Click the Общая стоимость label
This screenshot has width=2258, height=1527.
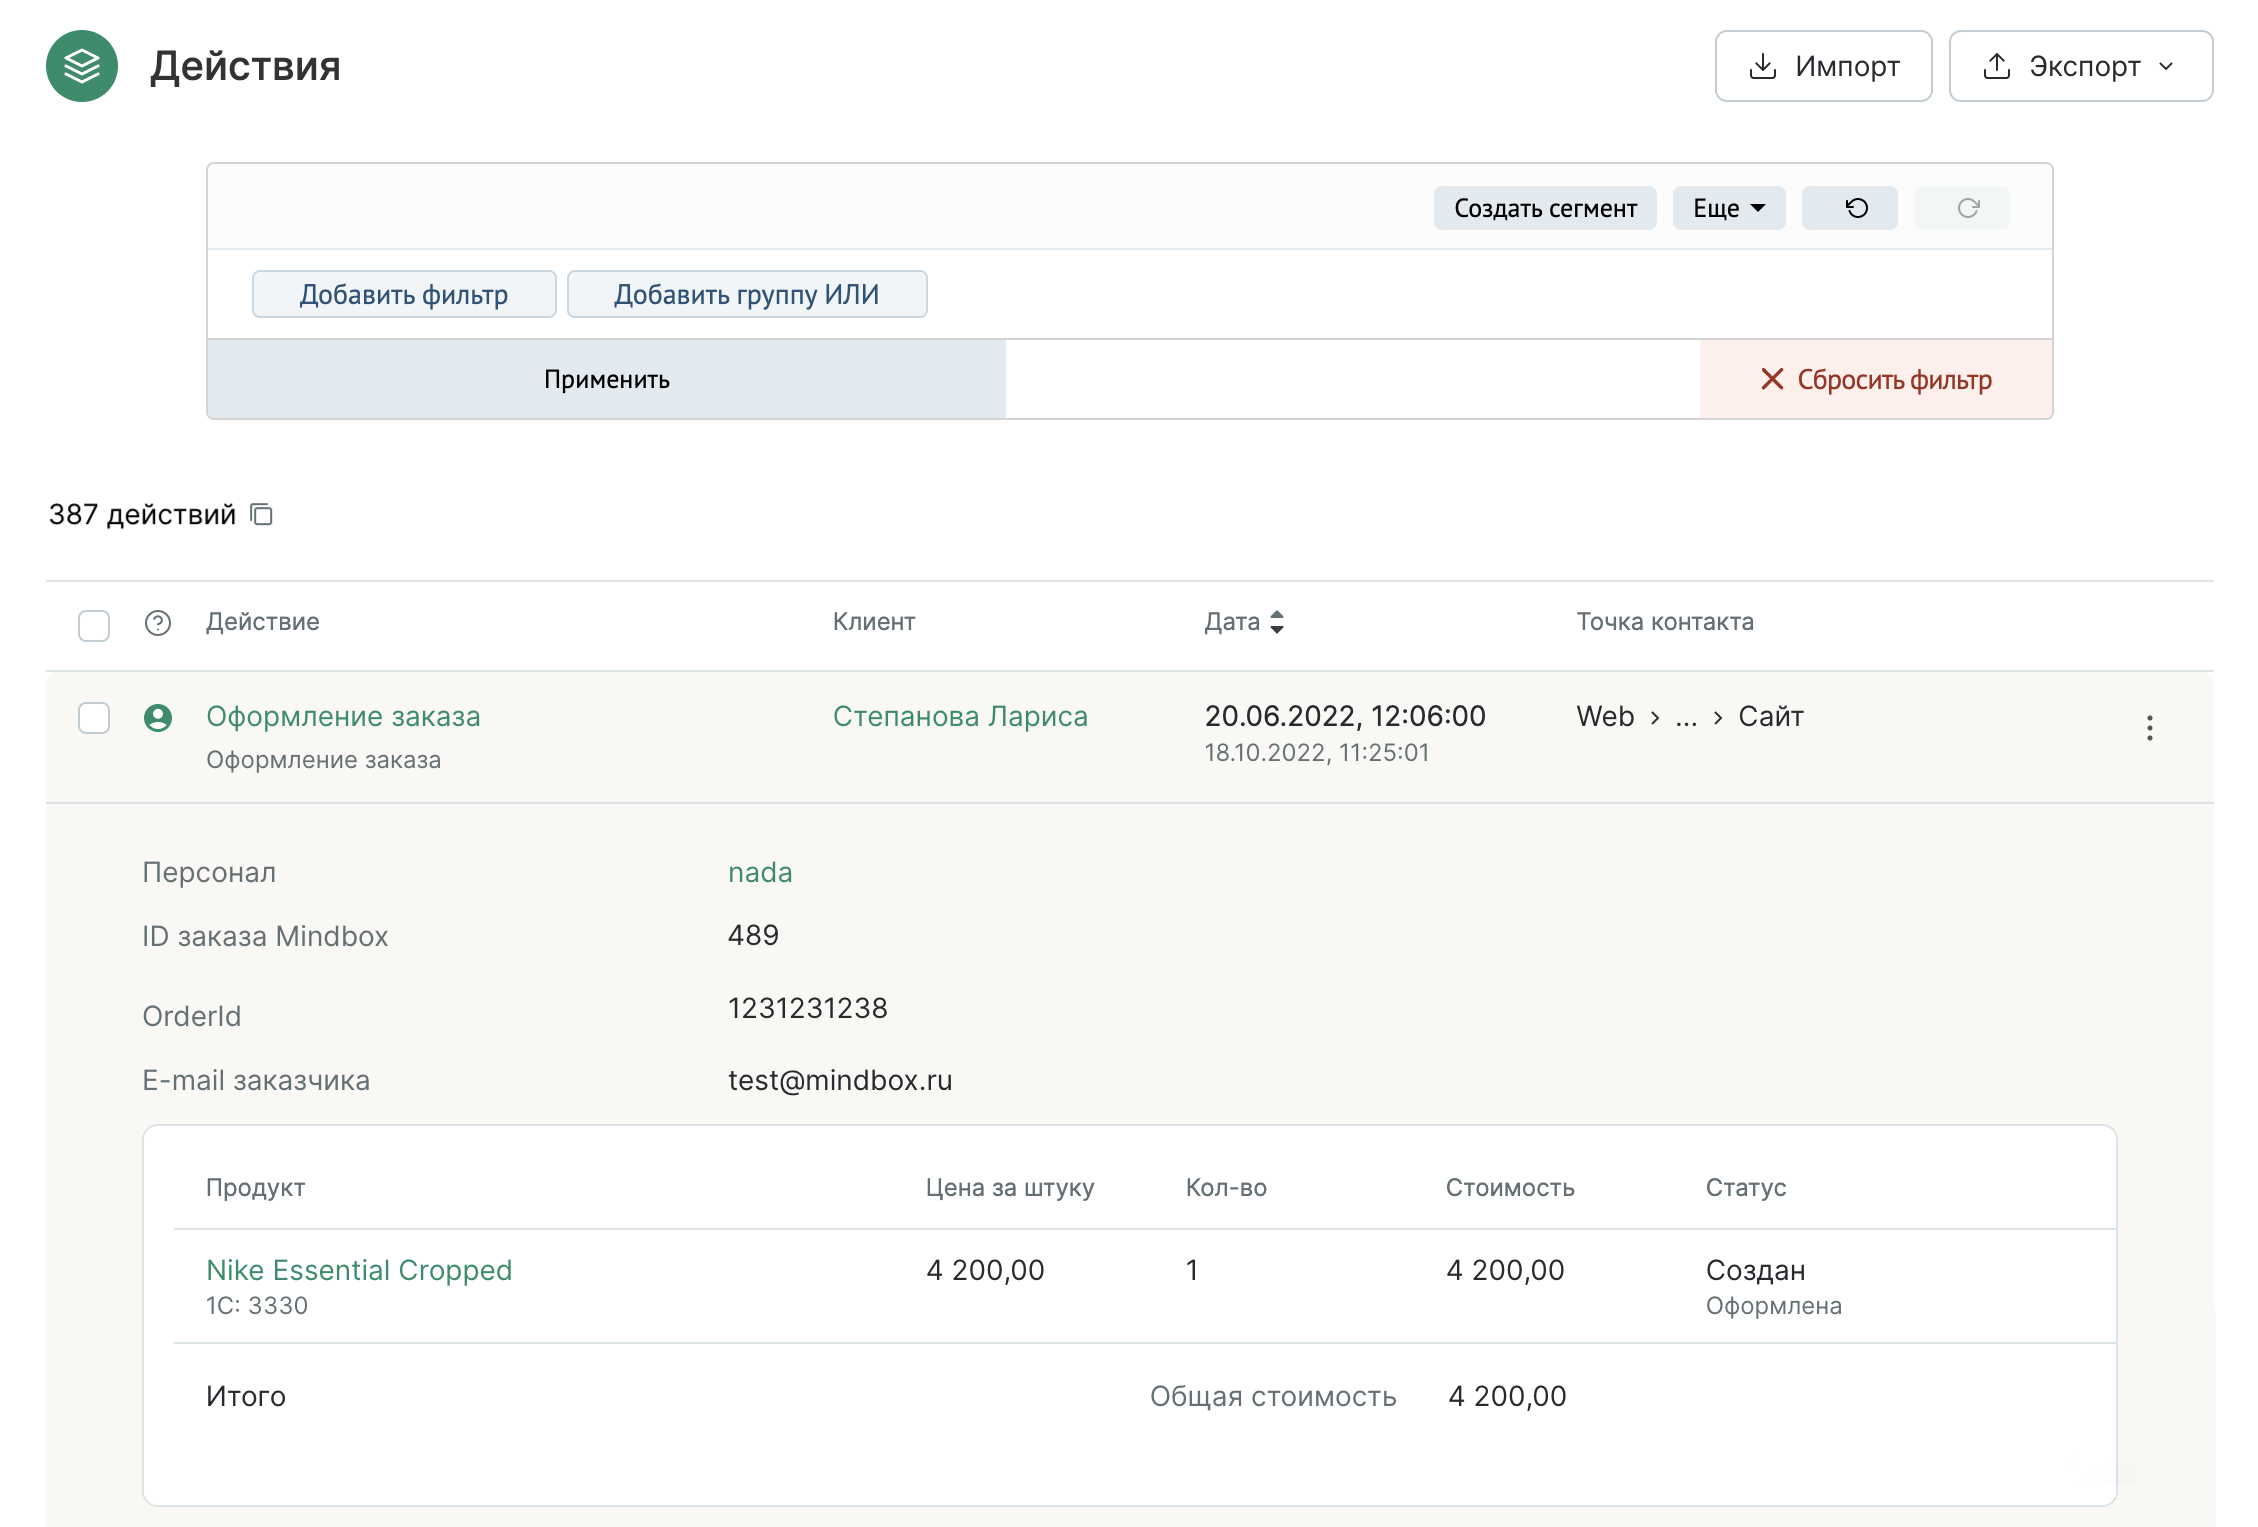[x=1273, y=1396]
